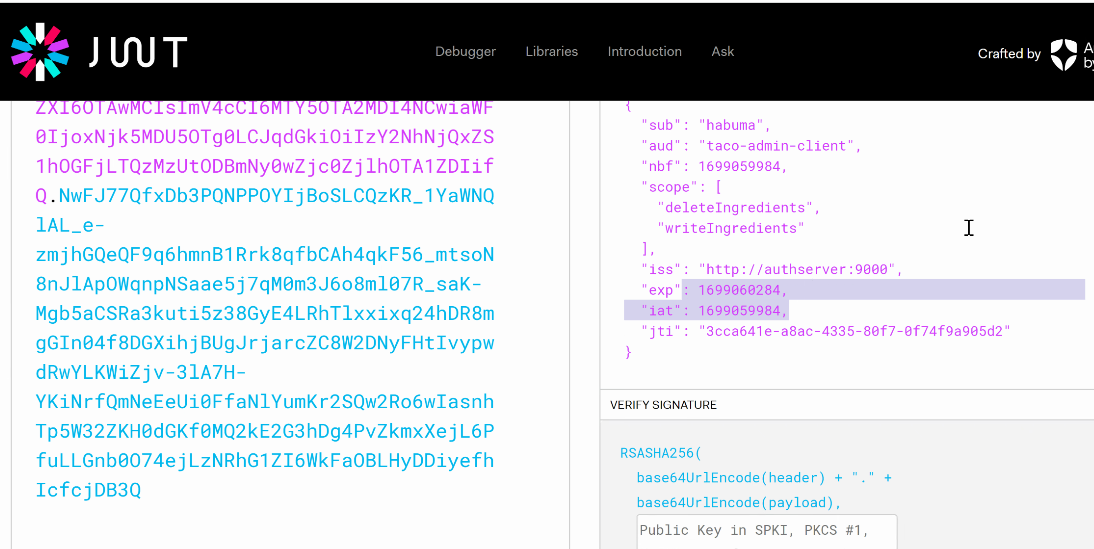The width and height of the screenshot is (1094, 549).
Task: Open the Libraries menu item
Action: coord(552,52)
